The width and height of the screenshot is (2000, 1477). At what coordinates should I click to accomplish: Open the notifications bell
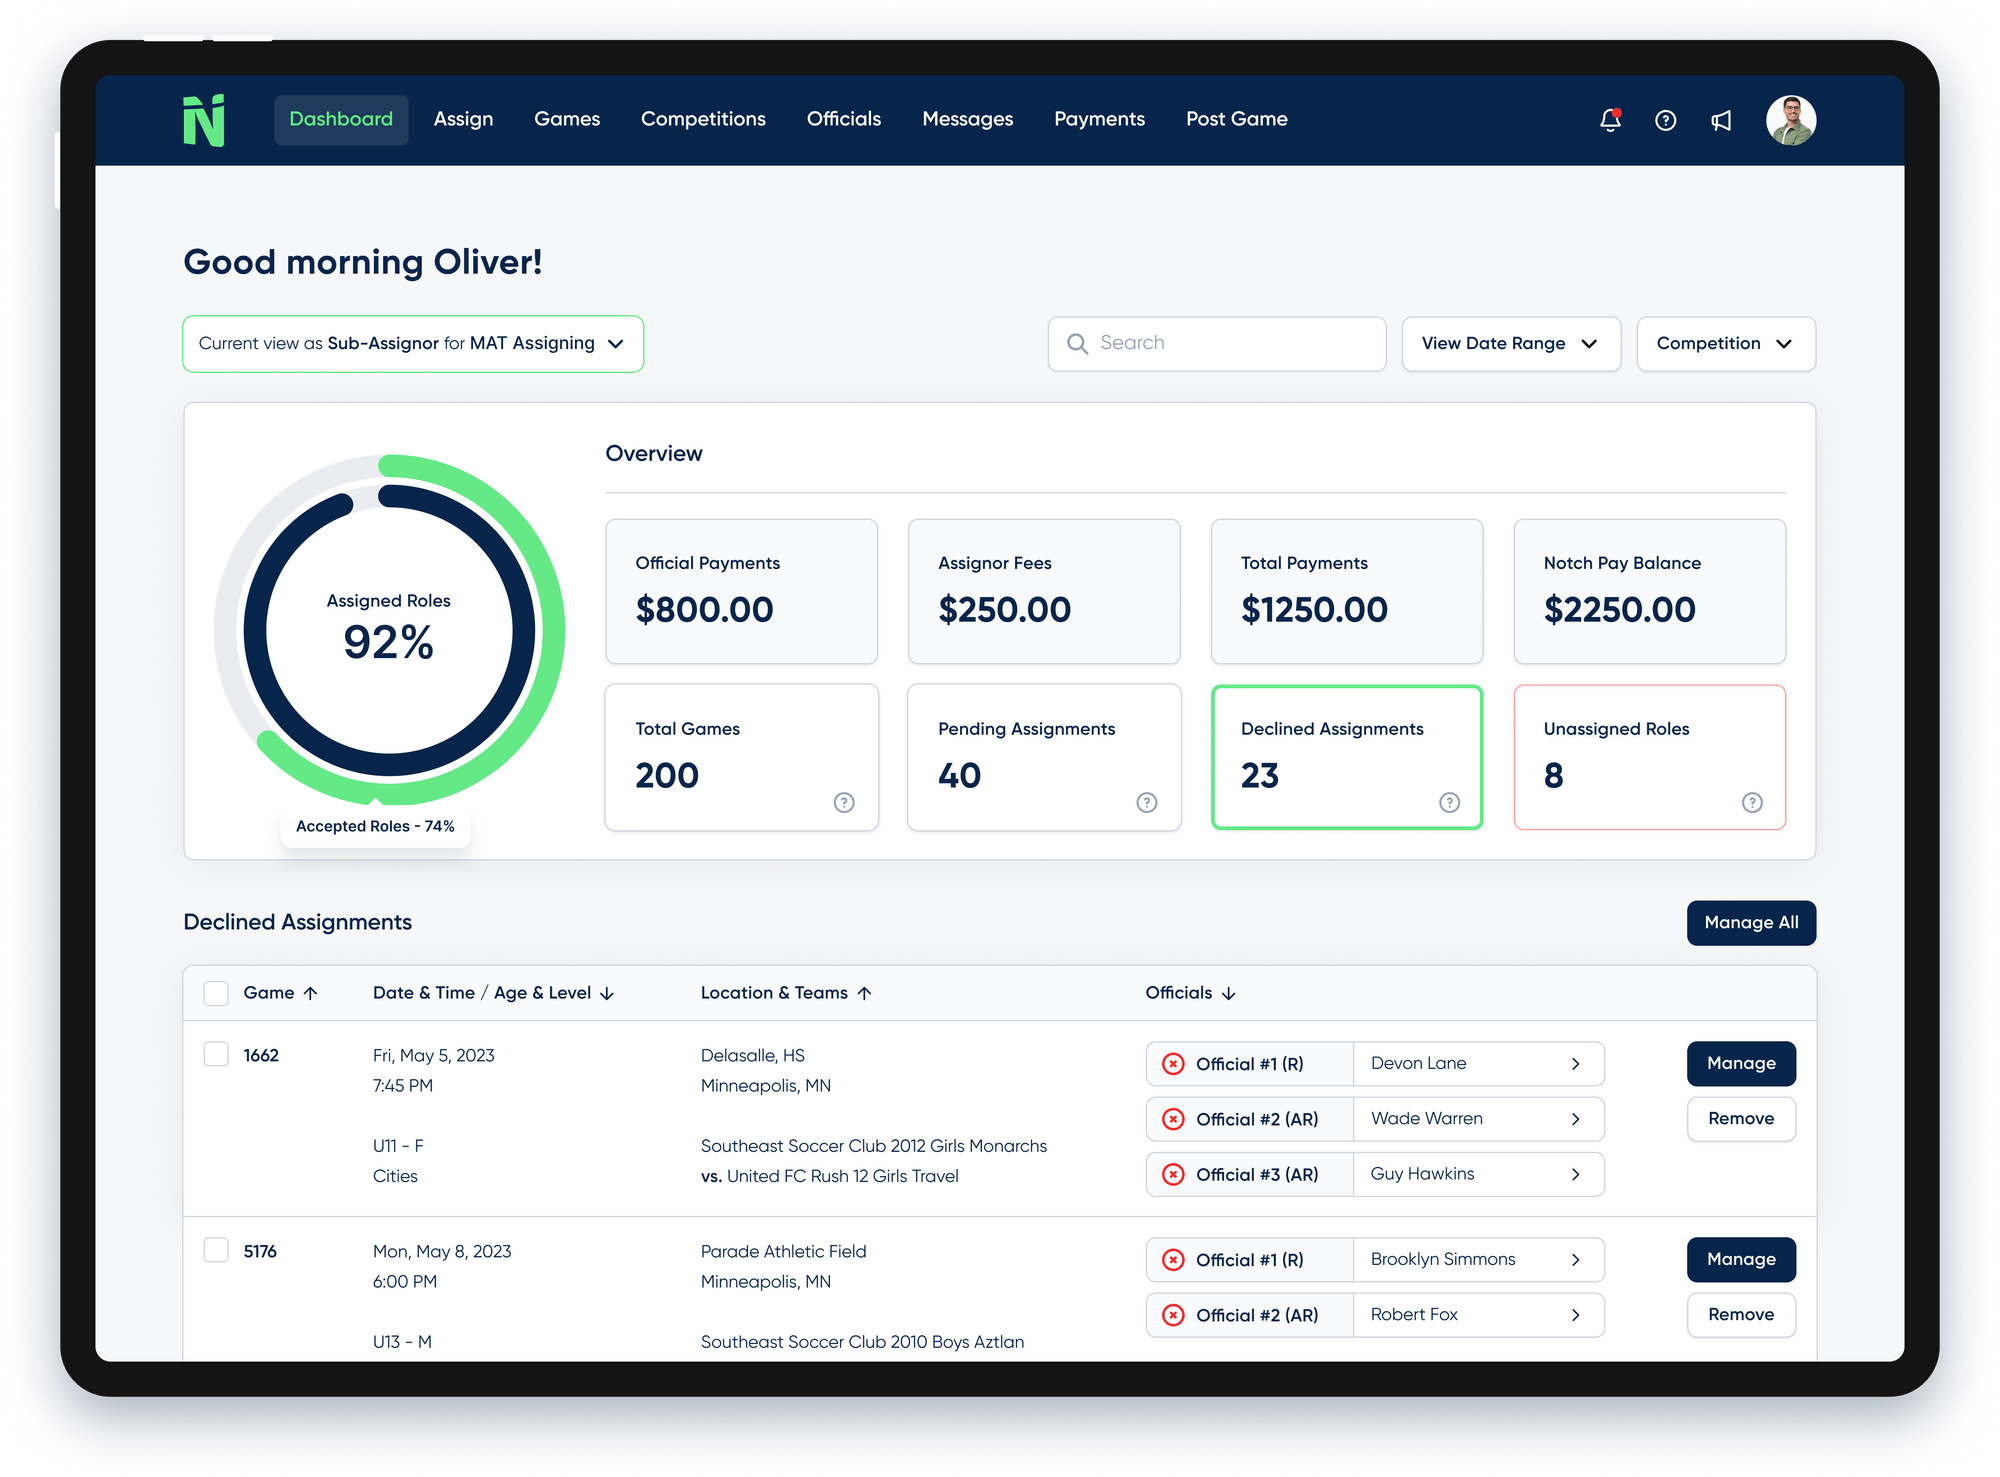[1610, 120]
